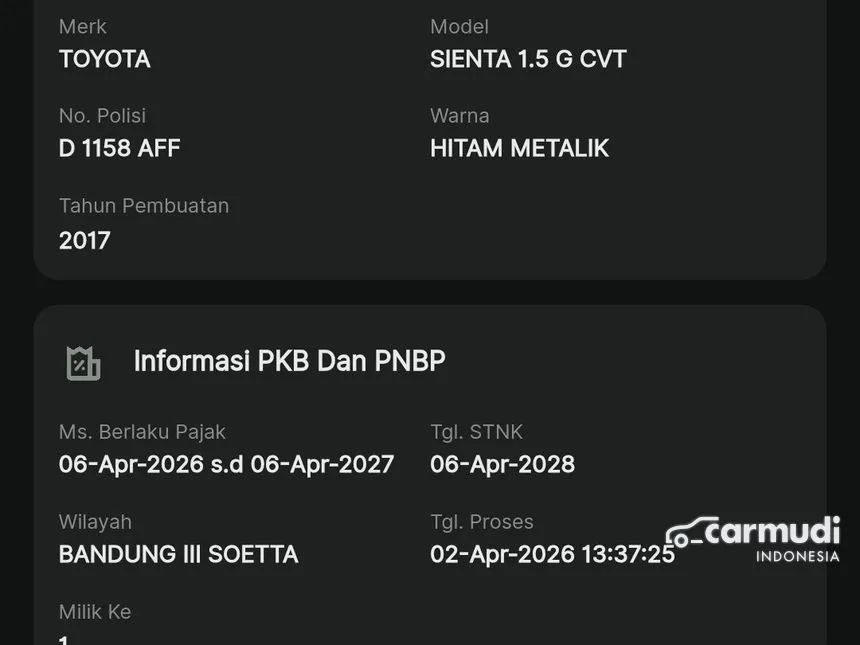The width and height of the screenshot is (860, 645).
Task: Select the tax validity date range
Action: pyautogui.click(x=226, y=464)
